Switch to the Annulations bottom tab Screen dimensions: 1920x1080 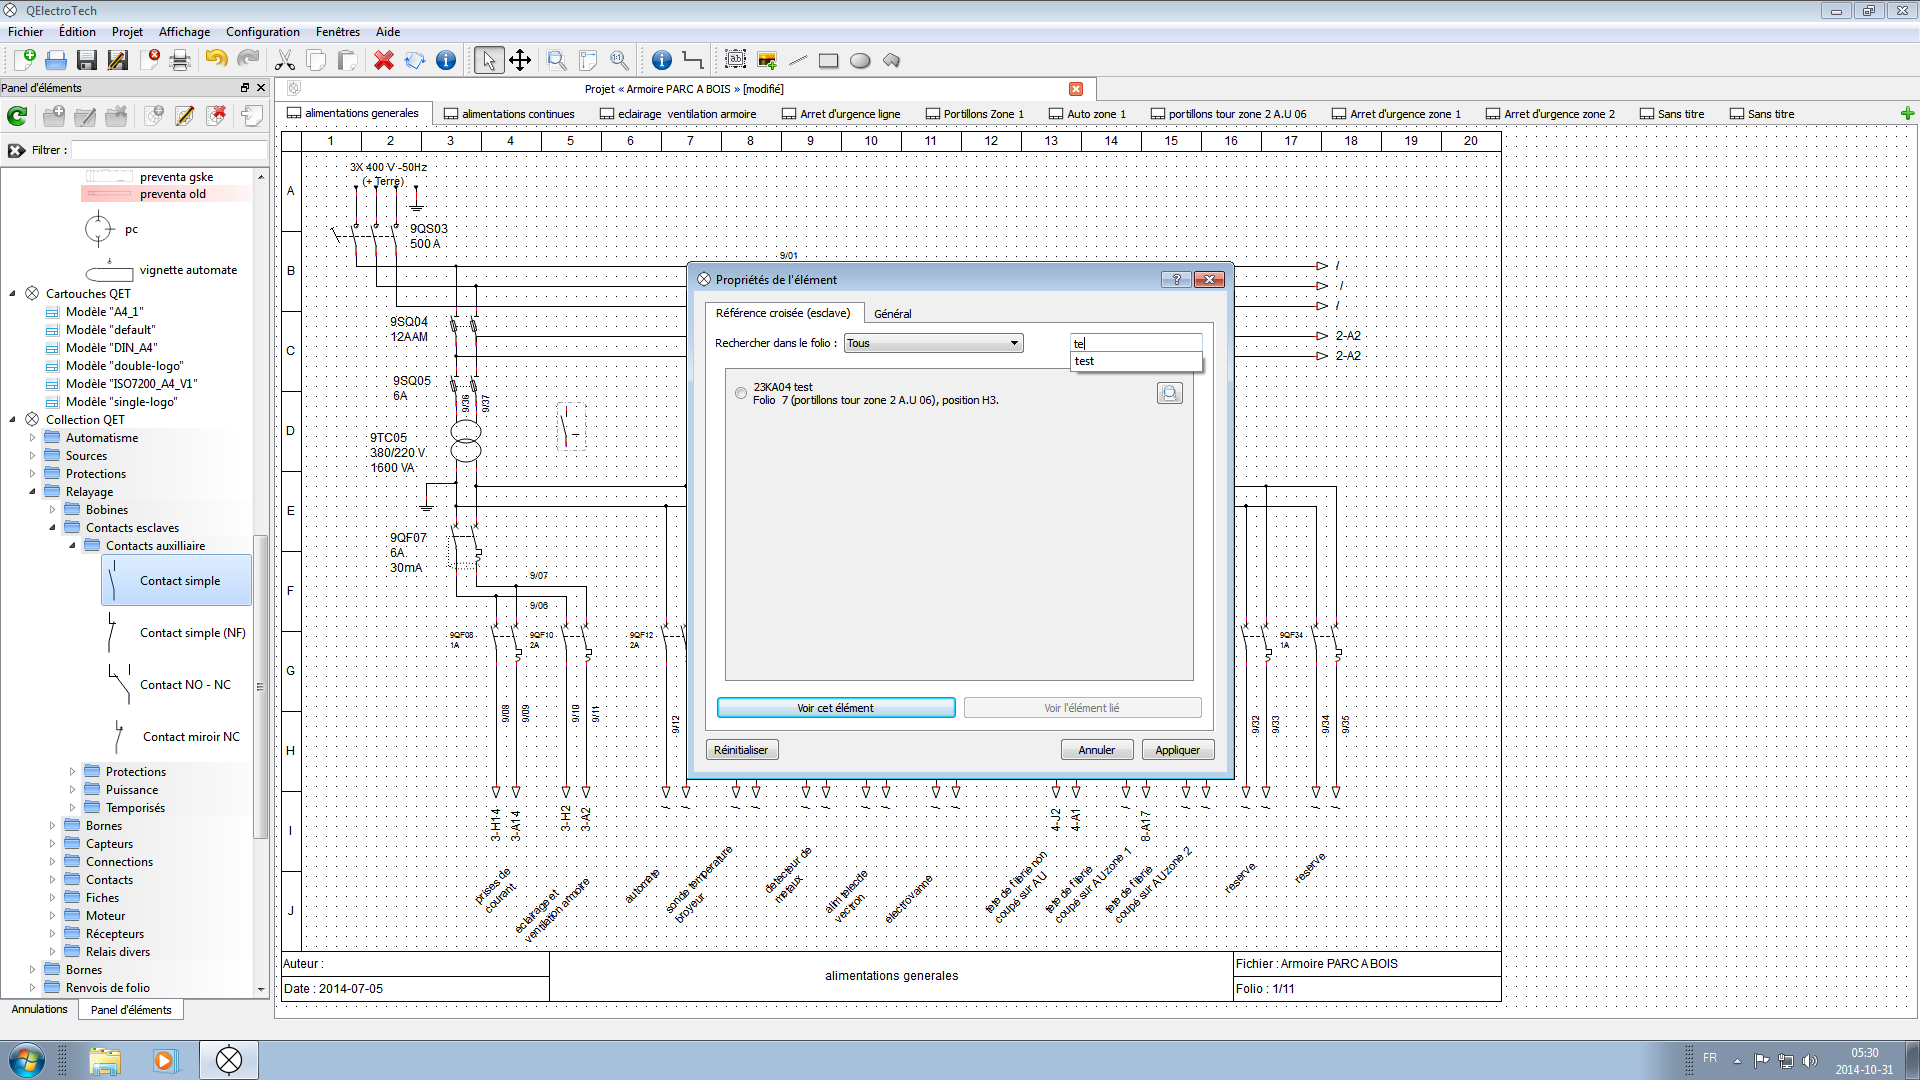[40, 1010]
